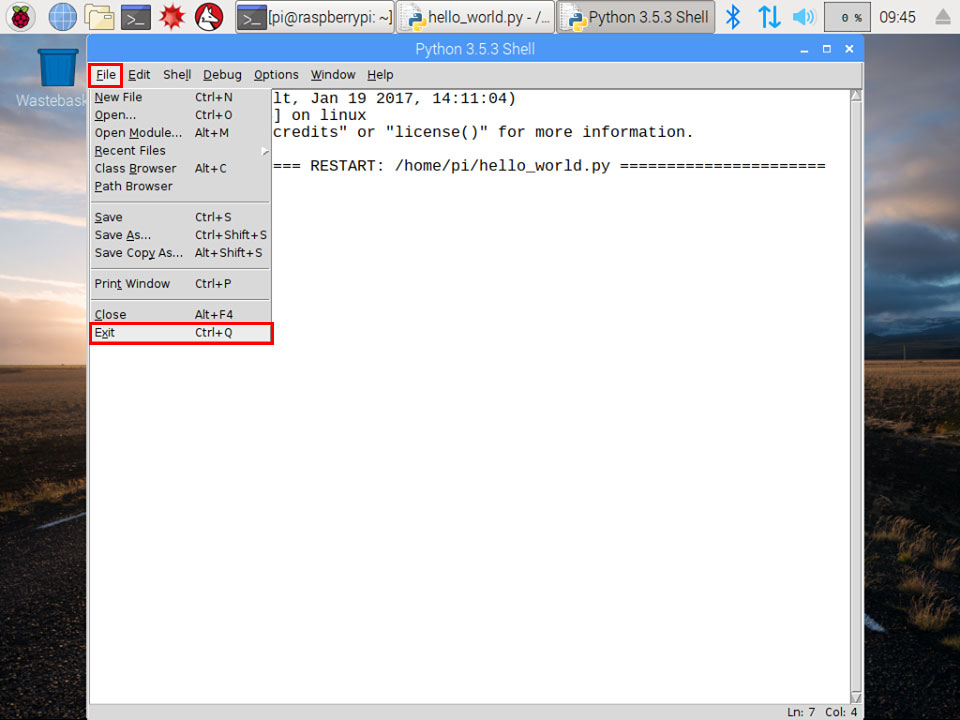Switch to the pi@raspberrypi terminal taskbar window
Screen dimensions: 960x720
click(x=315, y=17)
